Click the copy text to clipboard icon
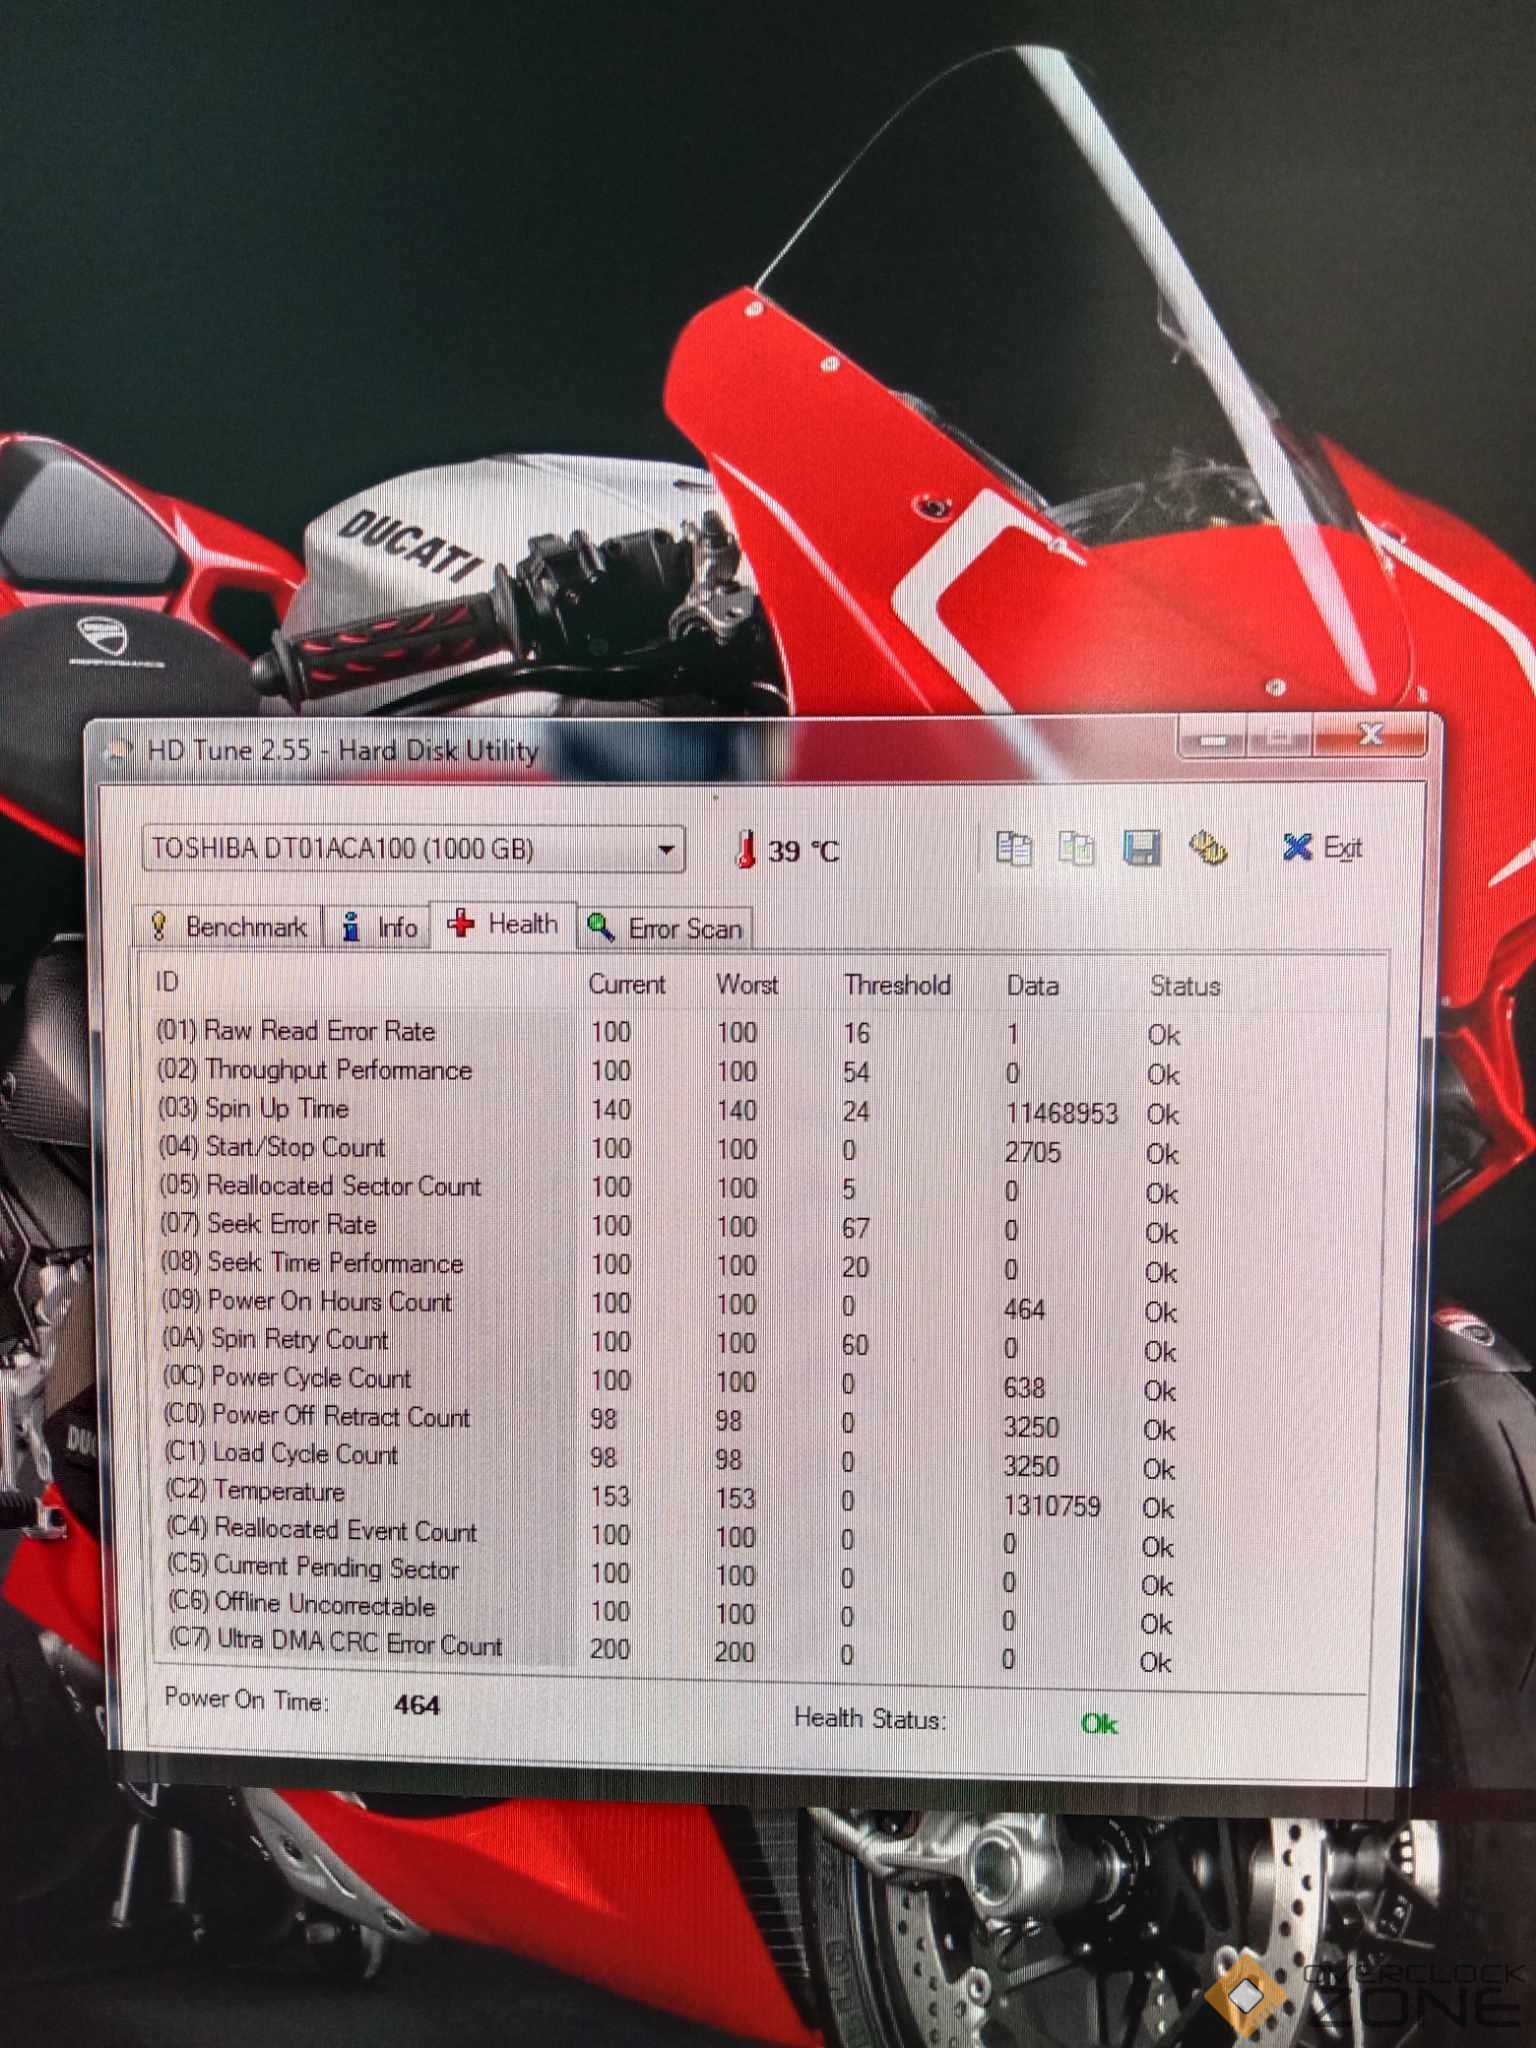Screen dimensions: 1536x2048 [1014, 848]
